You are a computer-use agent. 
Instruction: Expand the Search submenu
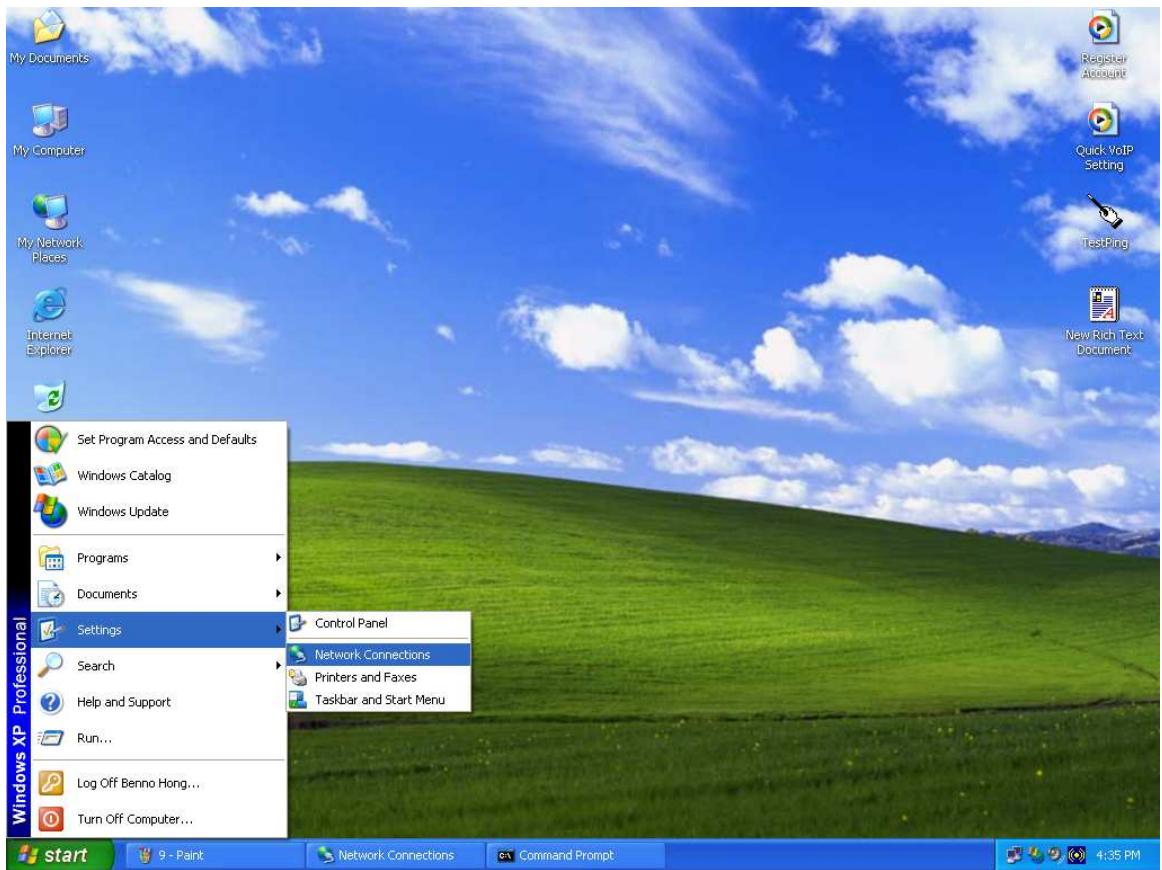click(158, 665)
